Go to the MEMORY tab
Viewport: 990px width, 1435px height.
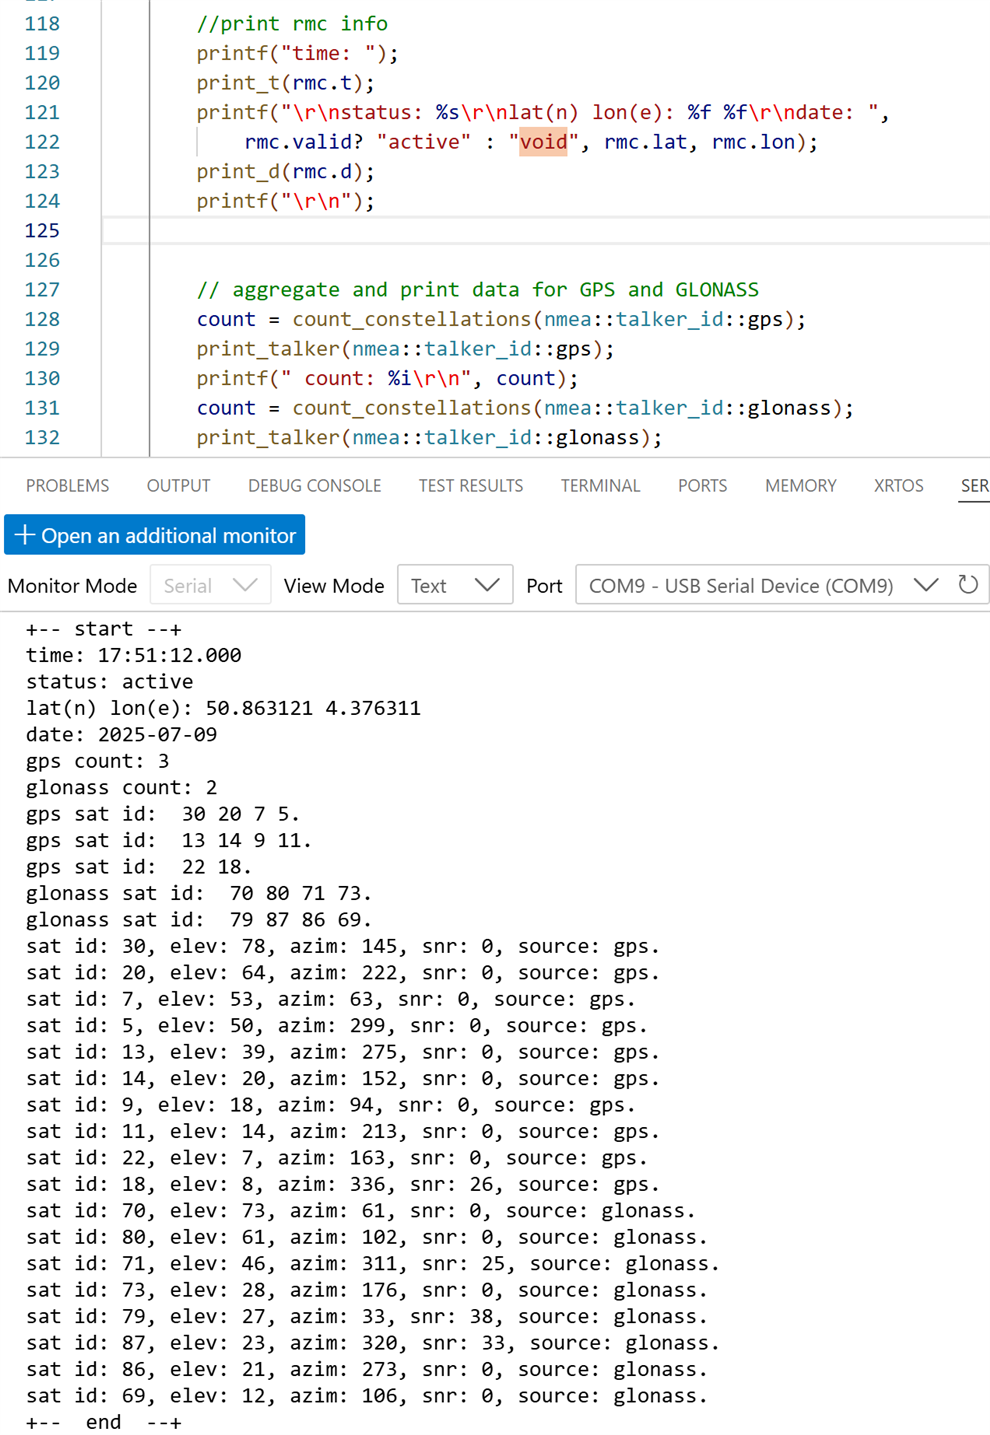coord(800,486)
